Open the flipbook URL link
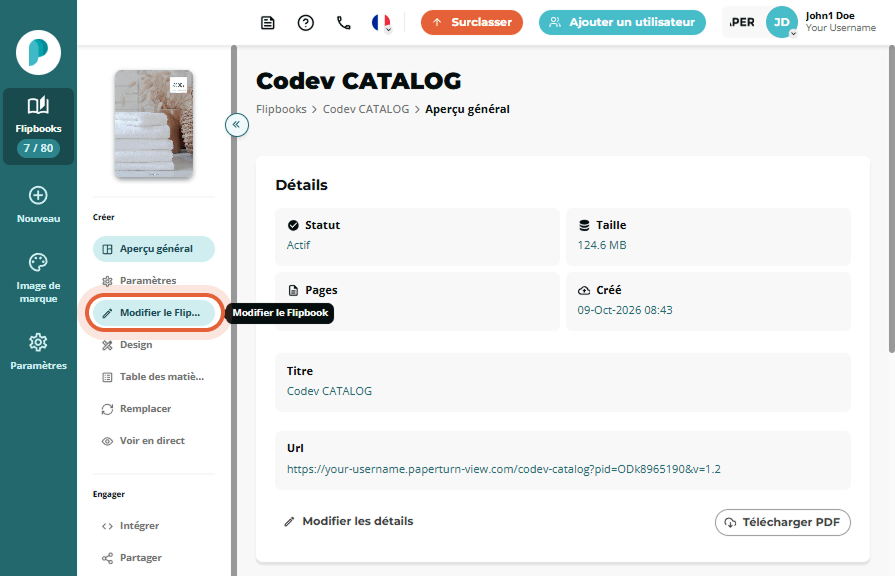895x576 pixels. point(503,469)
